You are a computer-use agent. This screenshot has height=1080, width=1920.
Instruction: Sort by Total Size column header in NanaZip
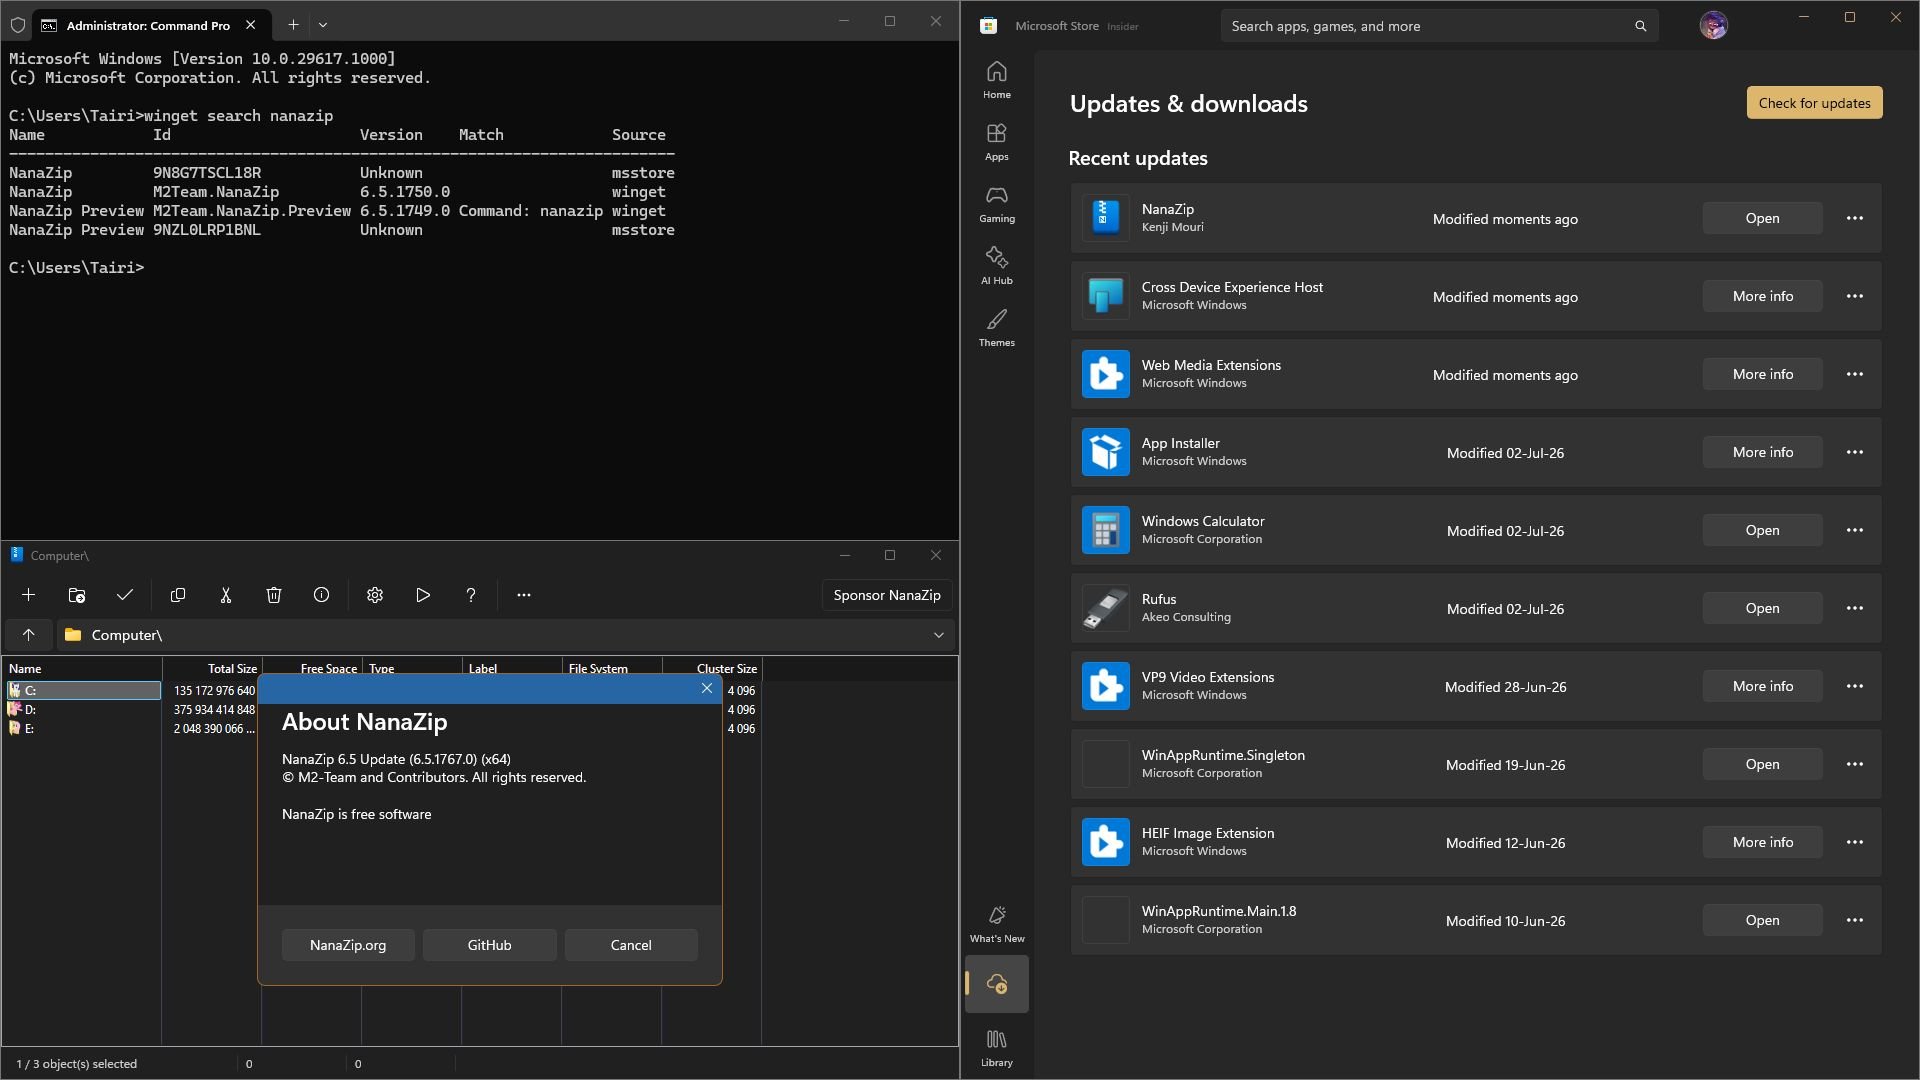[x=212, y=669]
